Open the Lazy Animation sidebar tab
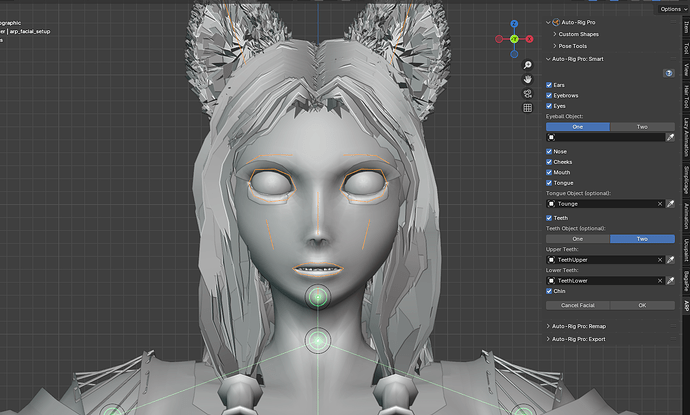 click(686, 137)
